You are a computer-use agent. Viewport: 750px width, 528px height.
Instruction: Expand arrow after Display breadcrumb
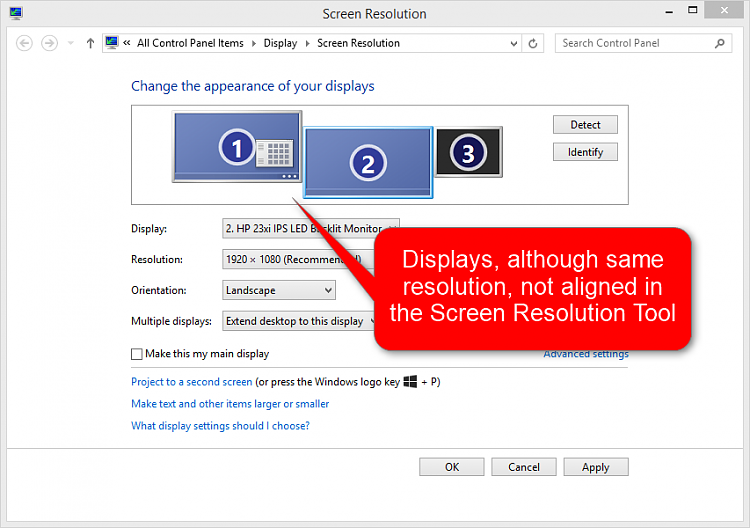[x=307, y=44]
